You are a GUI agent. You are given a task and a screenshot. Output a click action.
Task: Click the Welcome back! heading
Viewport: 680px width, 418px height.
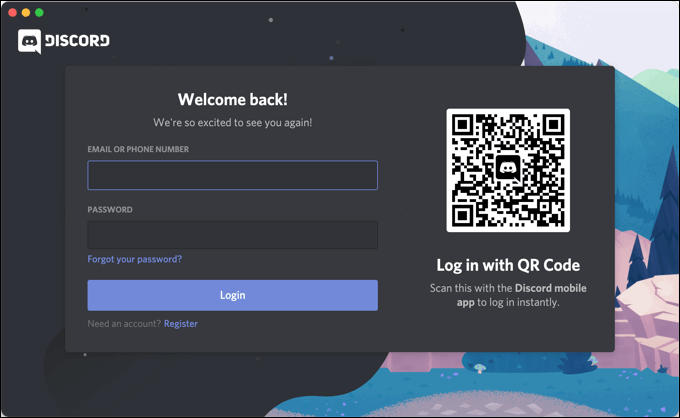(x=232, y=99)
